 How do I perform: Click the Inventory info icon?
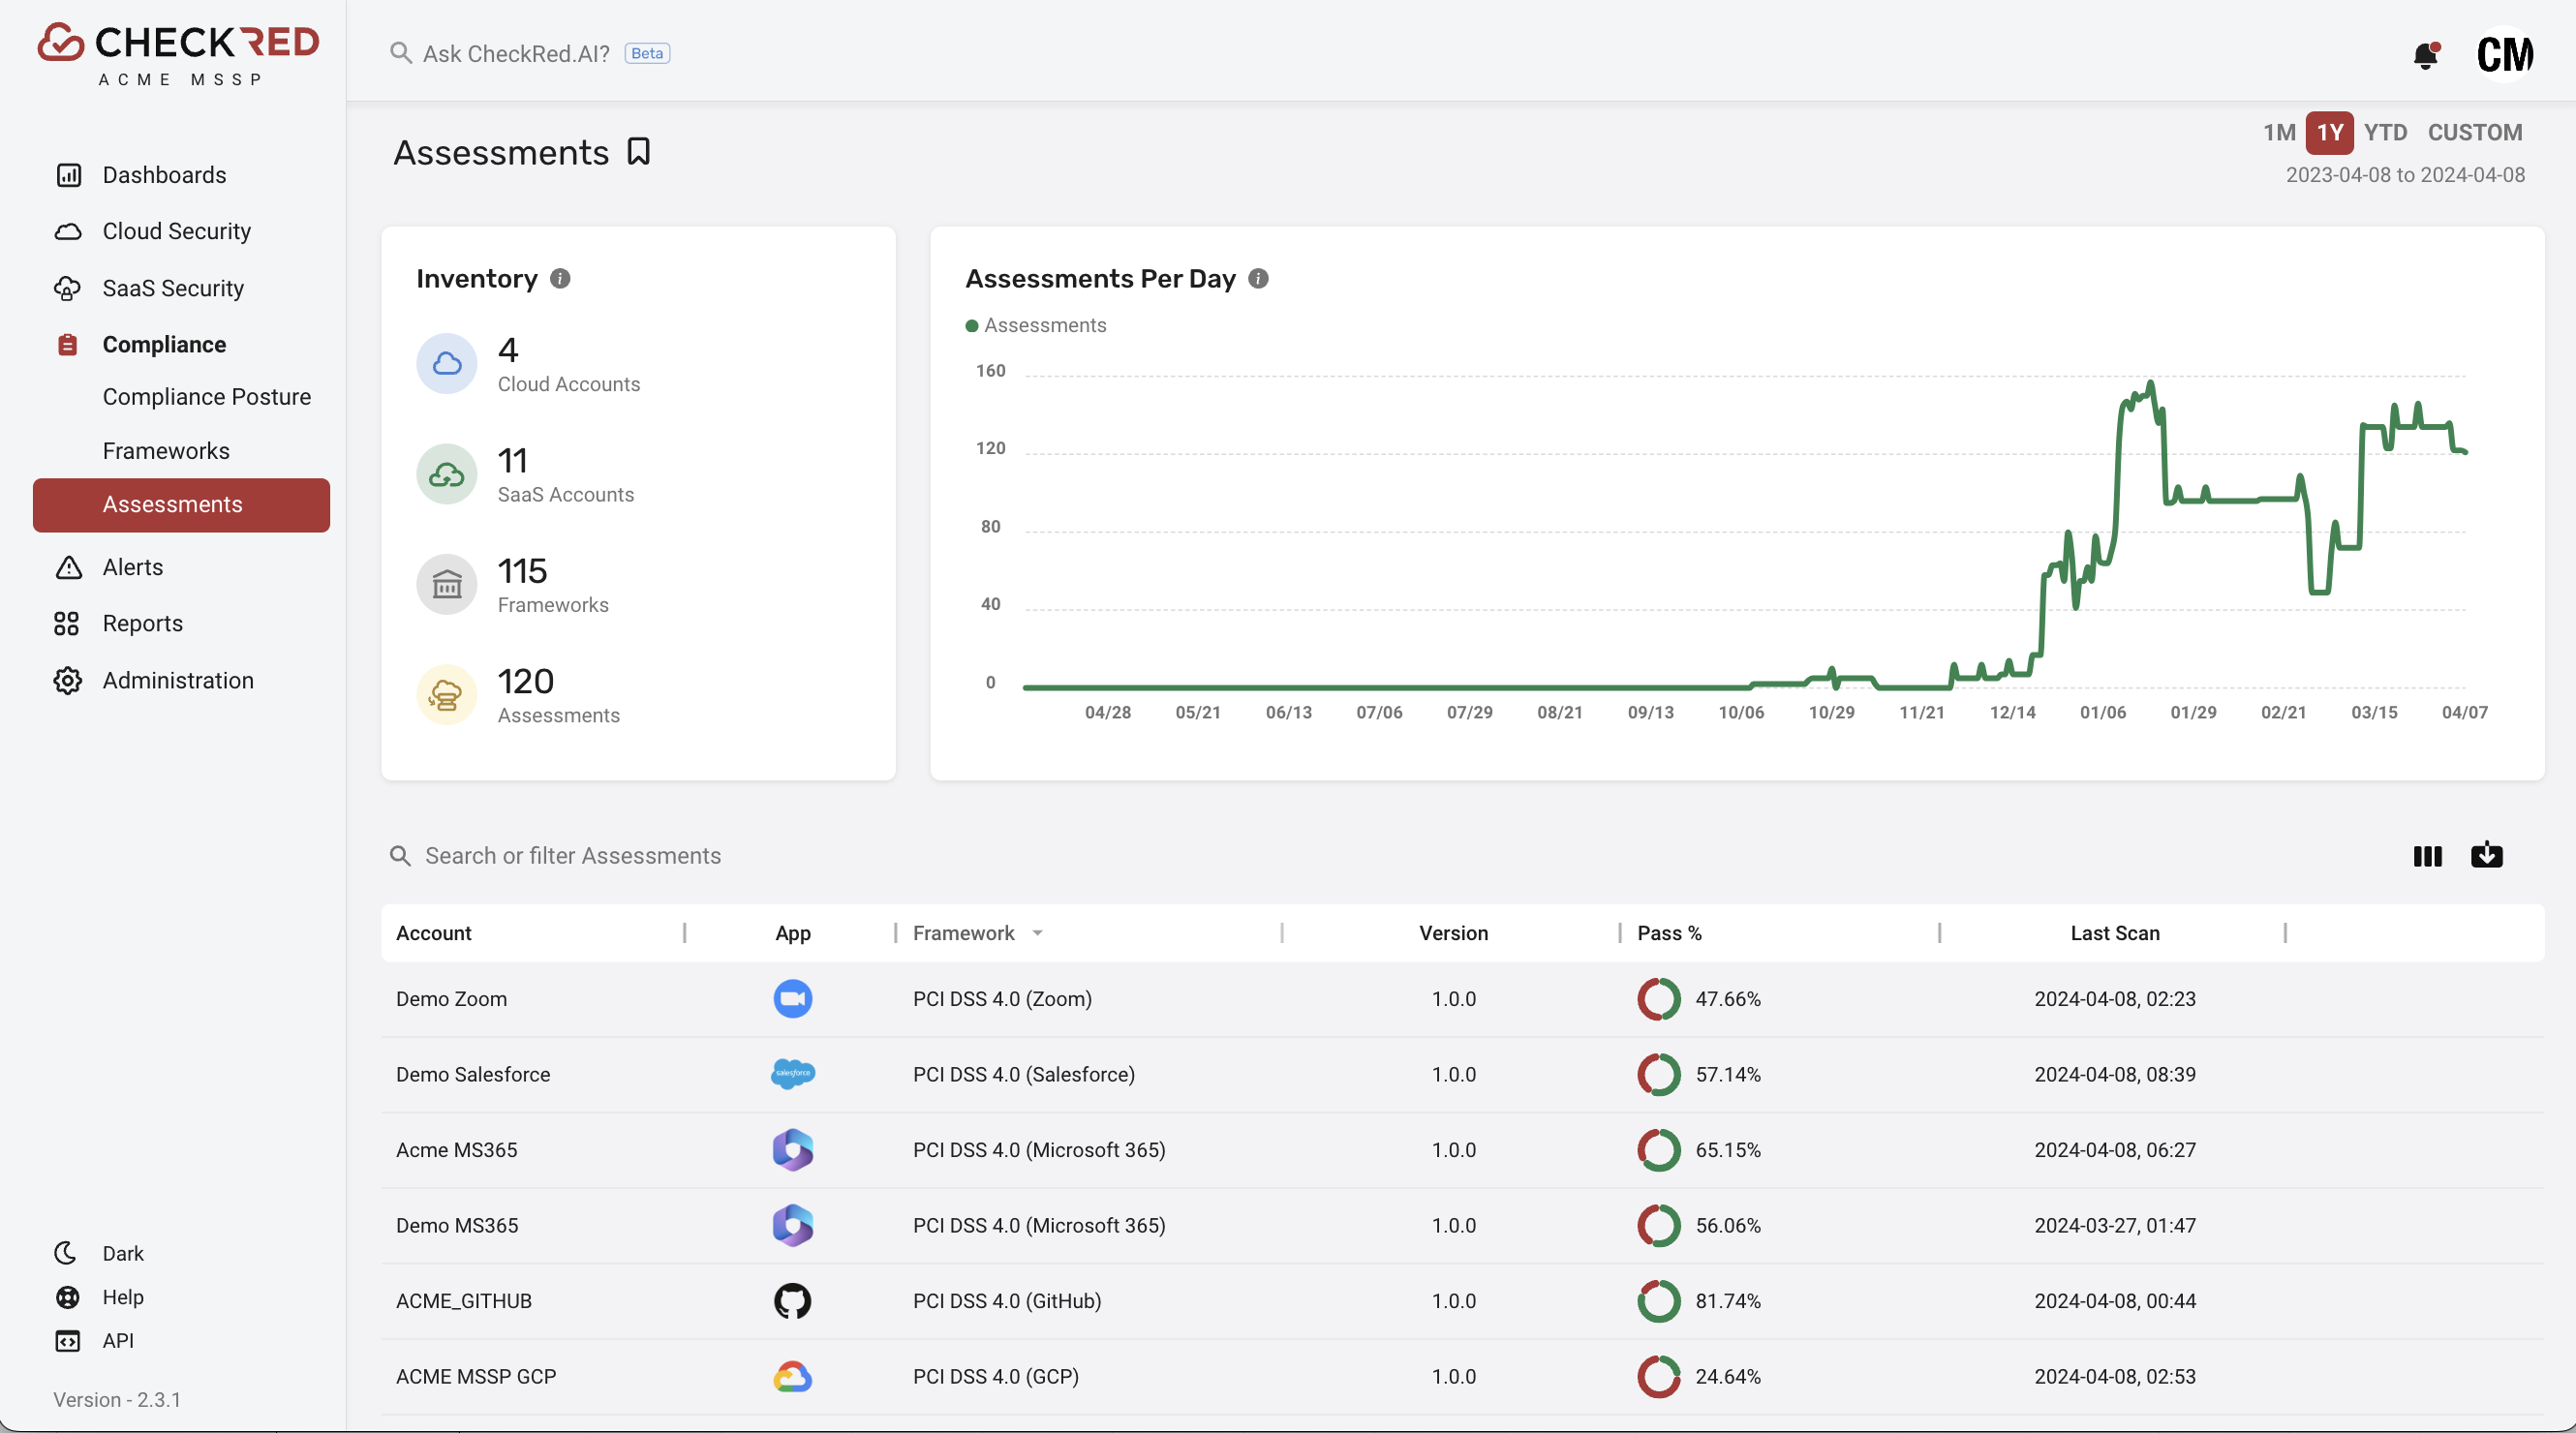560,279
